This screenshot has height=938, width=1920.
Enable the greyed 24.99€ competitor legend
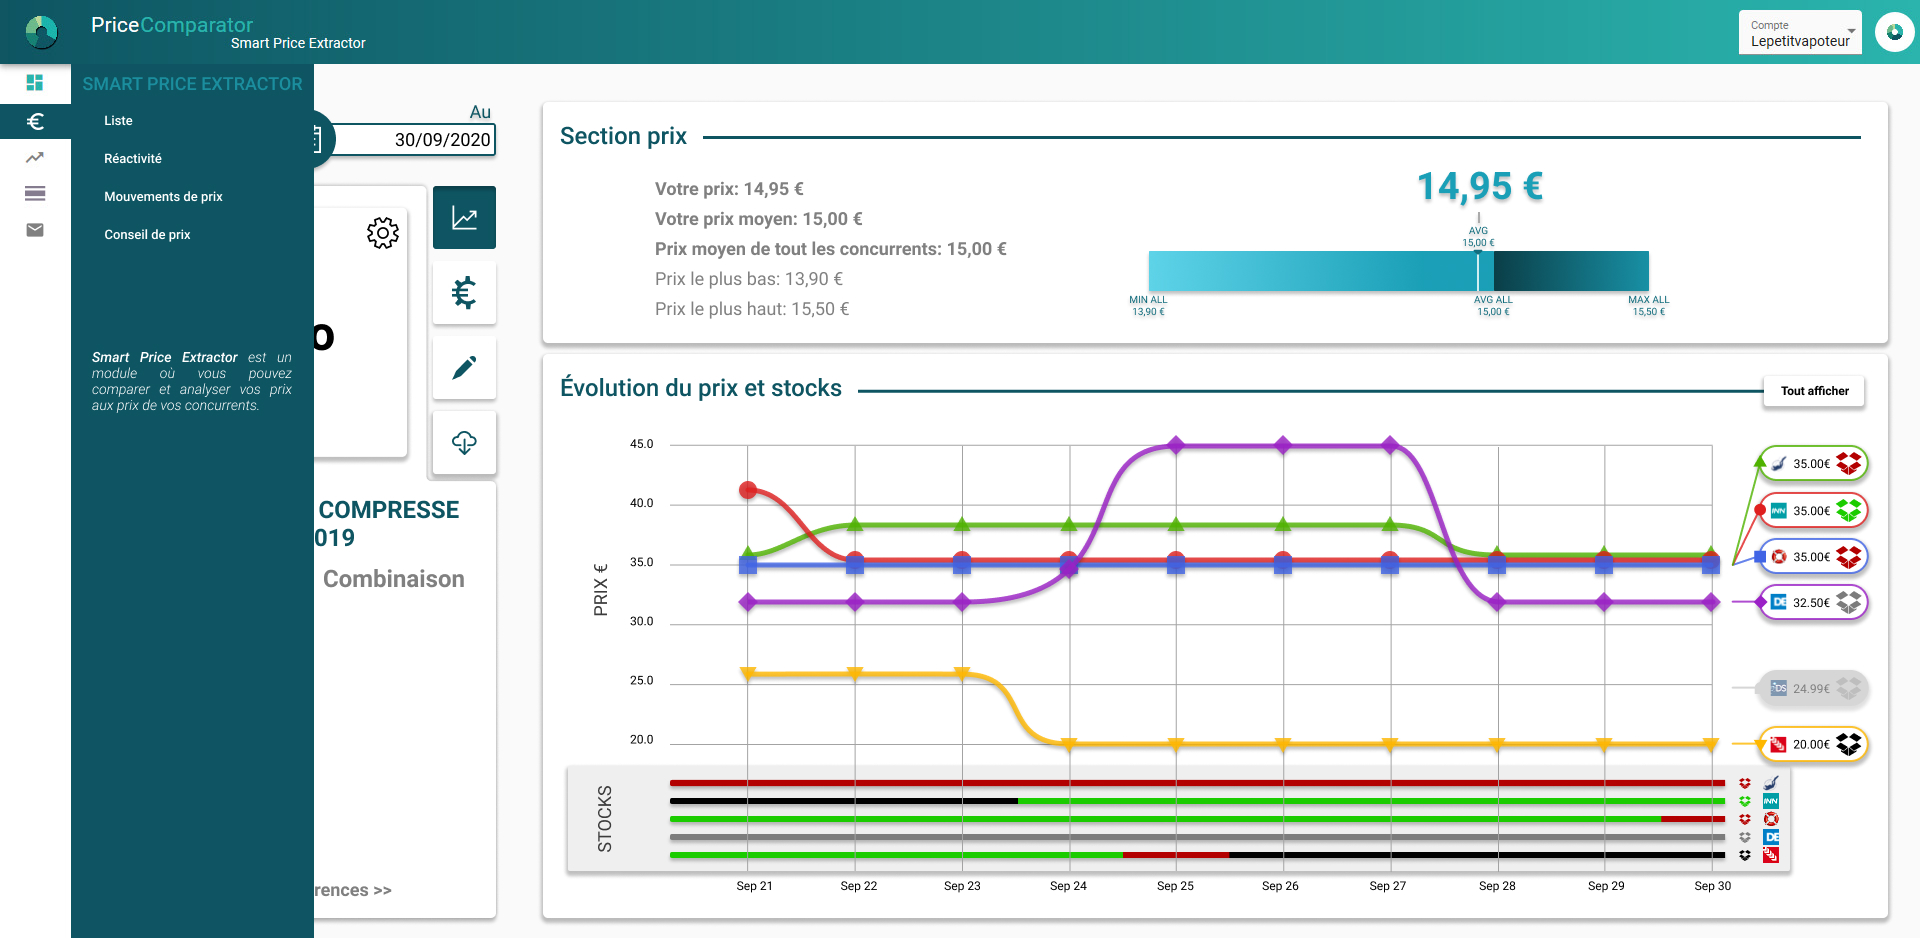(1812, 689)
